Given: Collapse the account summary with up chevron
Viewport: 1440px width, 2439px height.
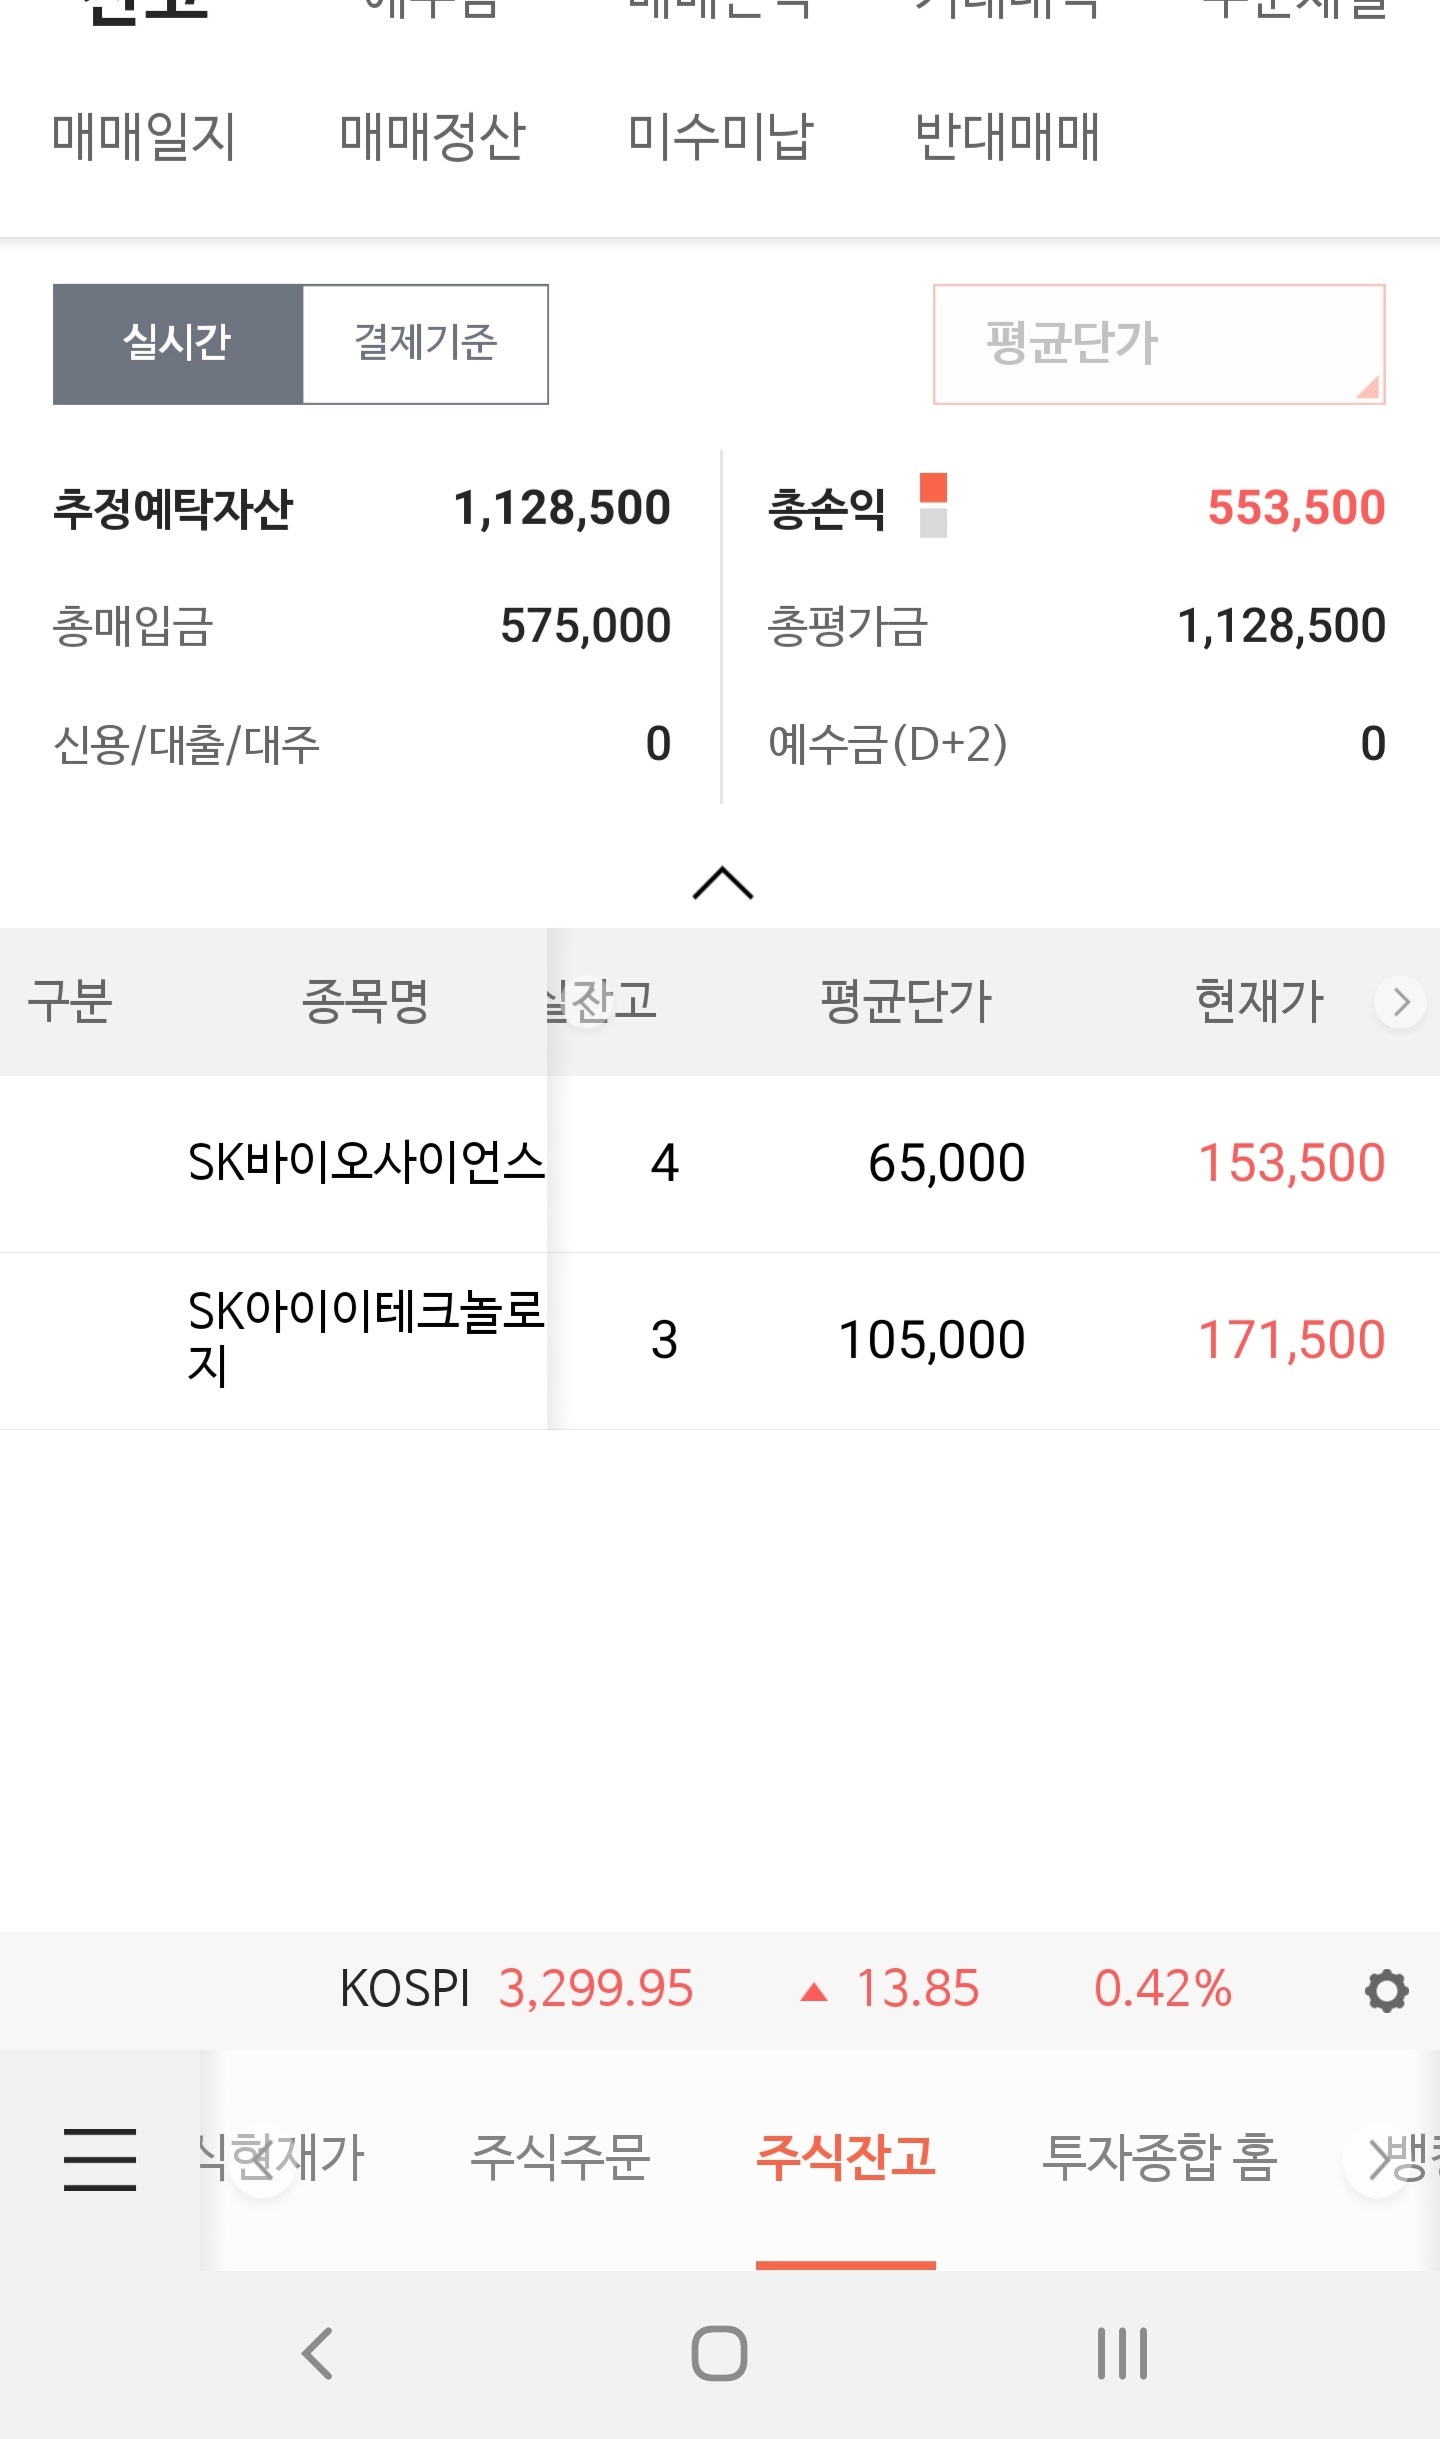Looking at the screenshot, I should [x=722, y=883].
